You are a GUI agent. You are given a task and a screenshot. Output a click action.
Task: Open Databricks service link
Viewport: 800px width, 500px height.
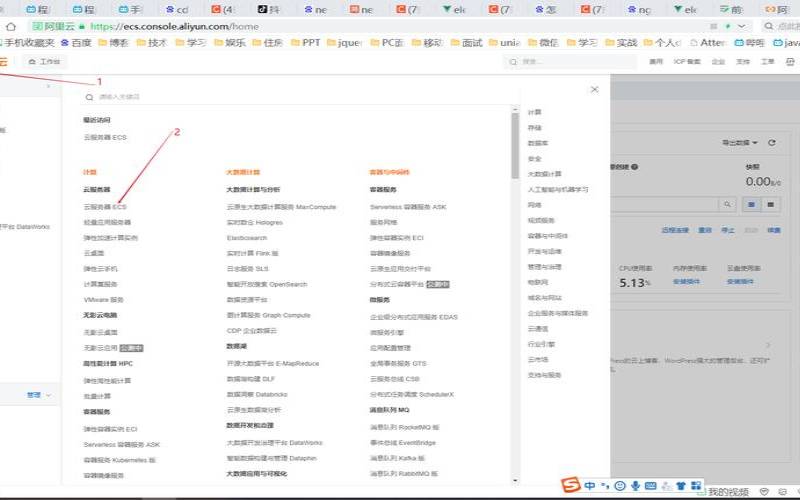tap(257, 394)
